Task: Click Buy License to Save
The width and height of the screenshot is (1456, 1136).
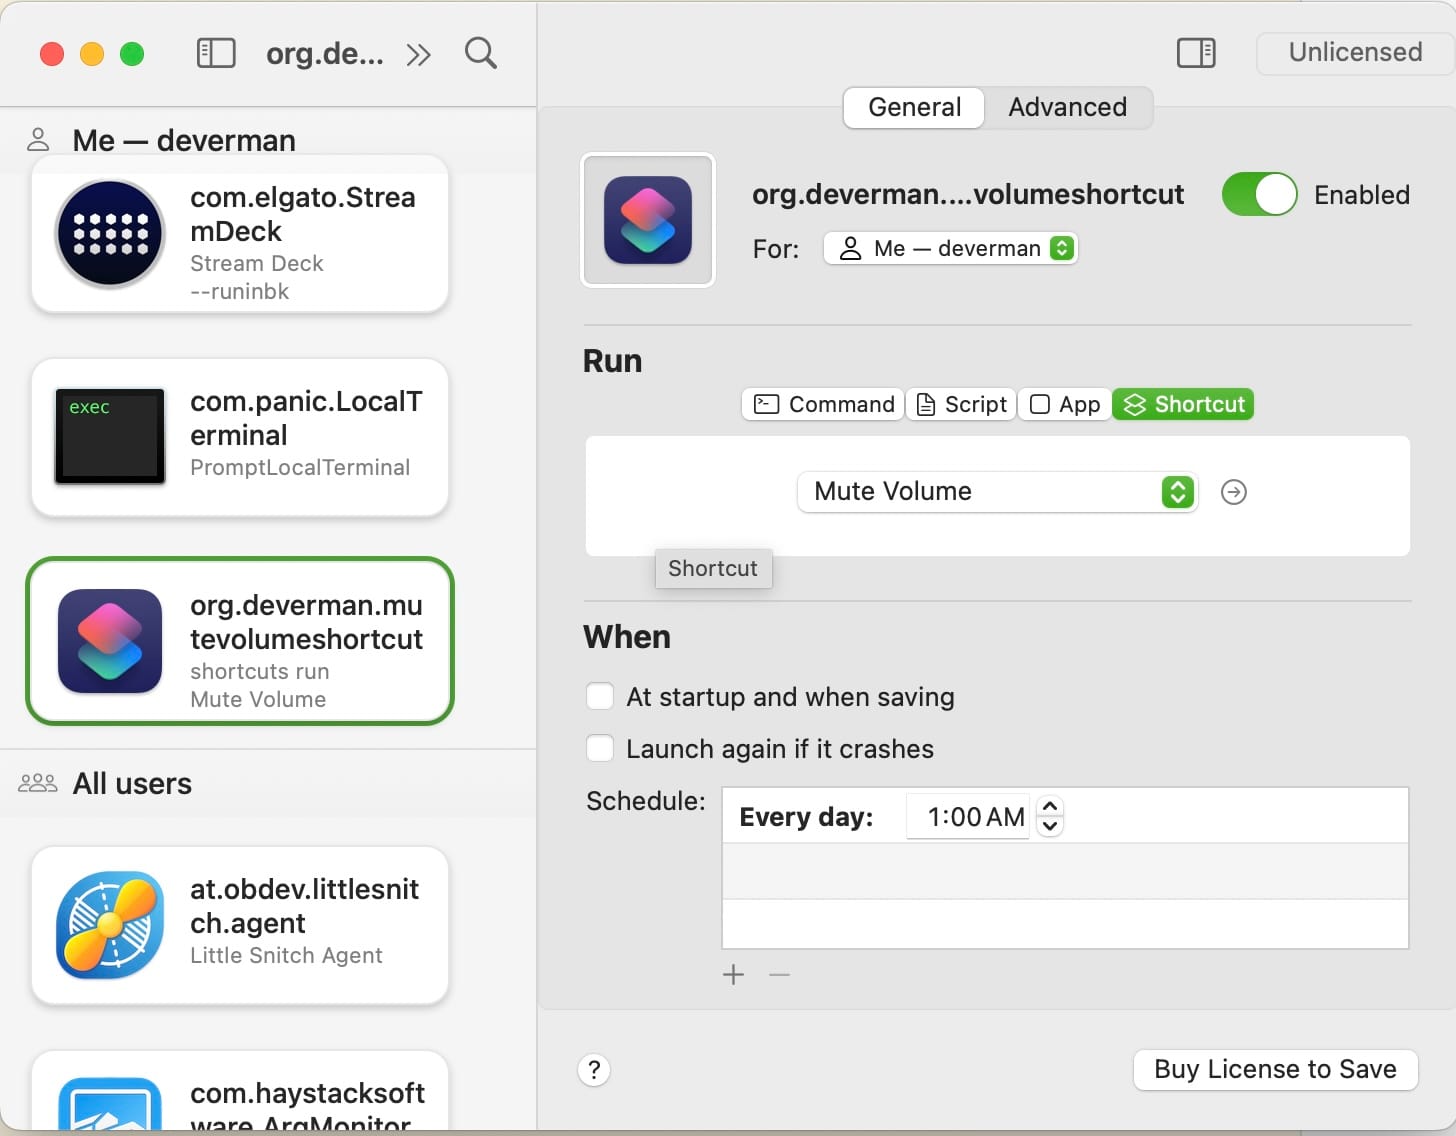Action: (x=1274, y=1069)
